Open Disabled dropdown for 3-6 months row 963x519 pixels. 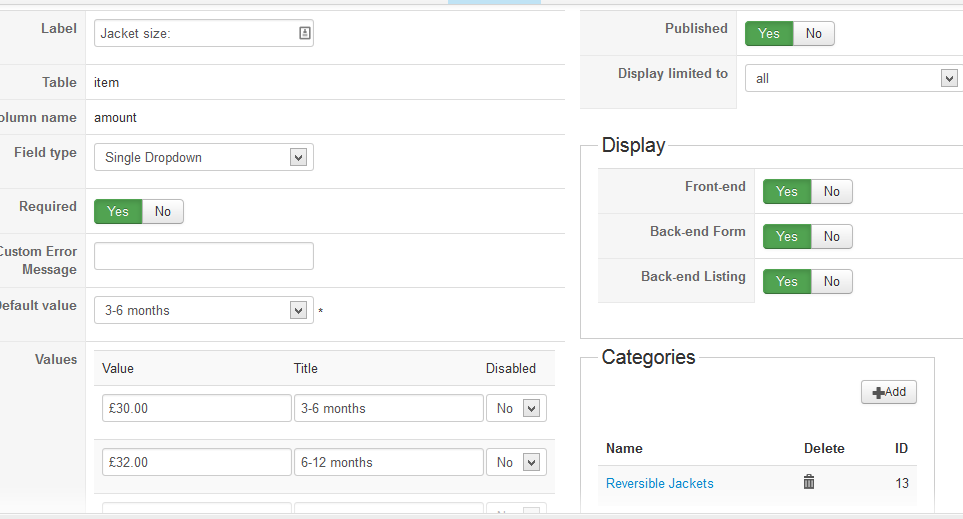[x=516, y=408]
